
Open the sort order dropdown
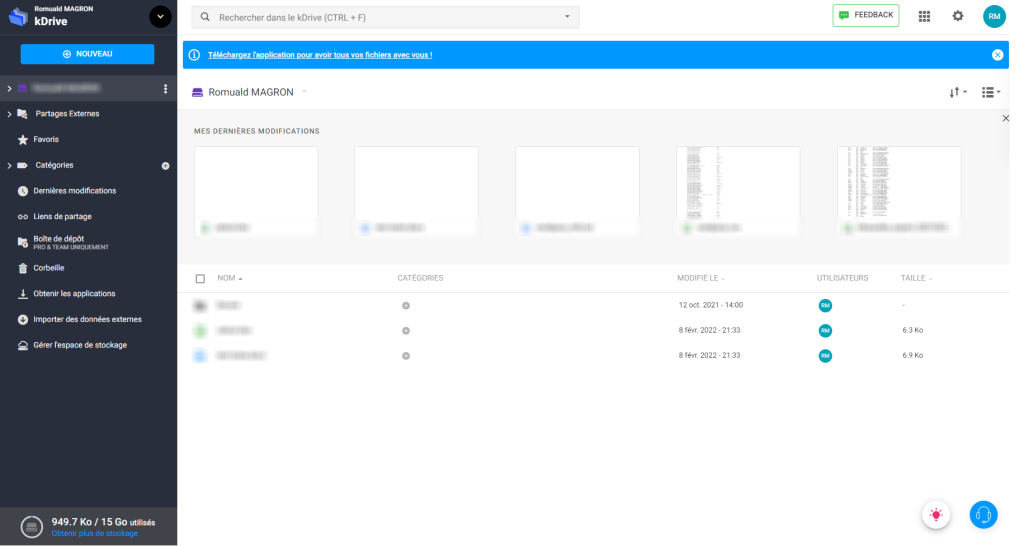958,93
